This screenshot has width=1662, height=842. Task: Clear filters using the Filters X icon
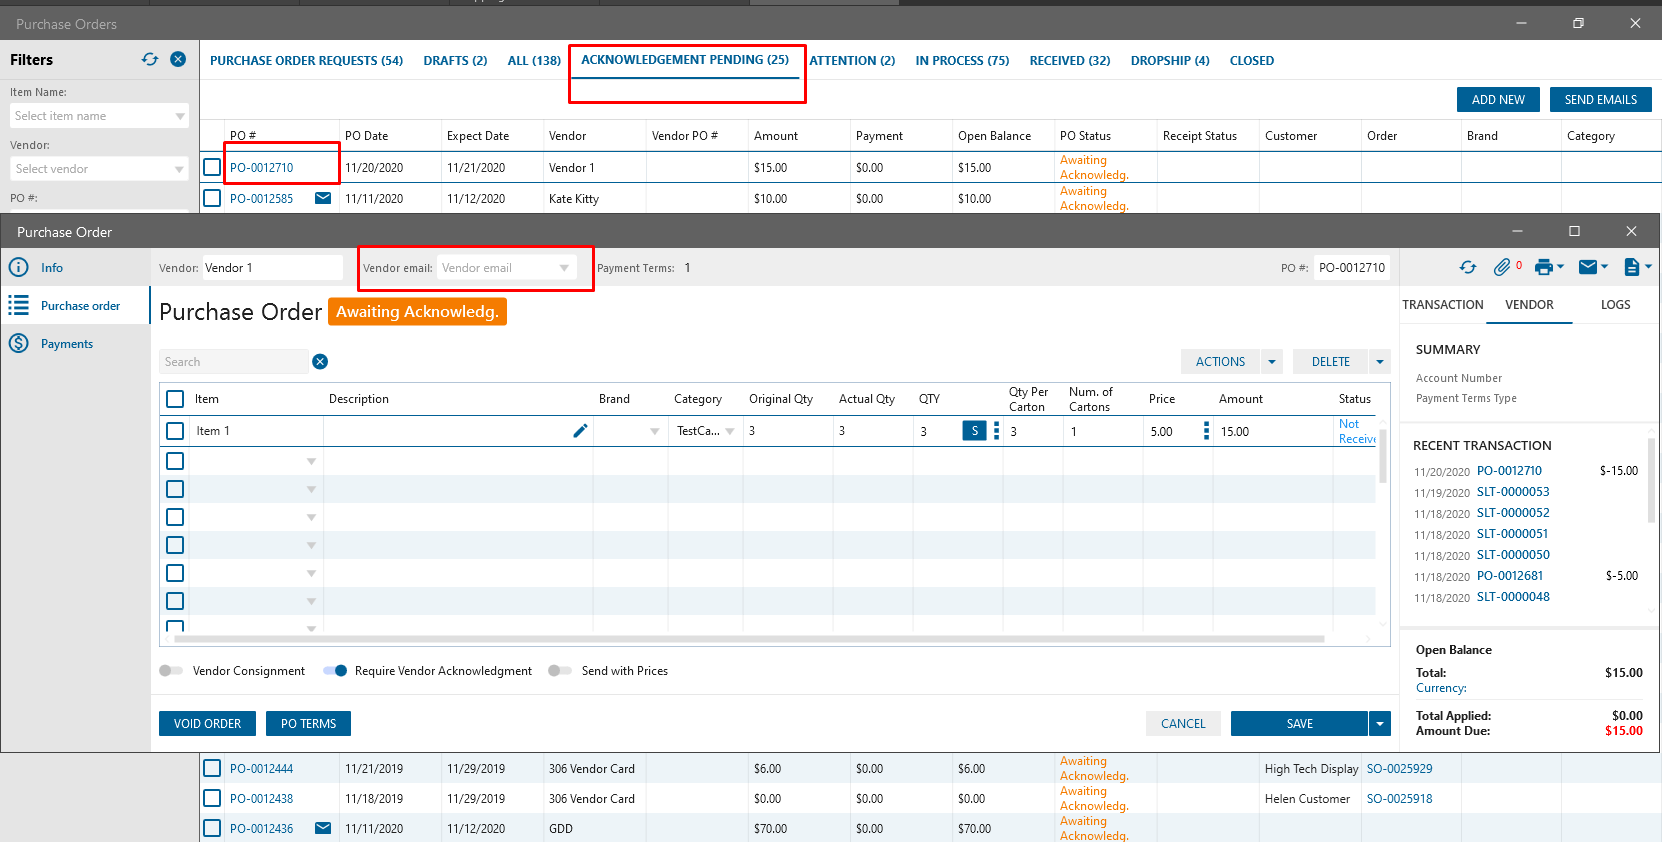178,59
